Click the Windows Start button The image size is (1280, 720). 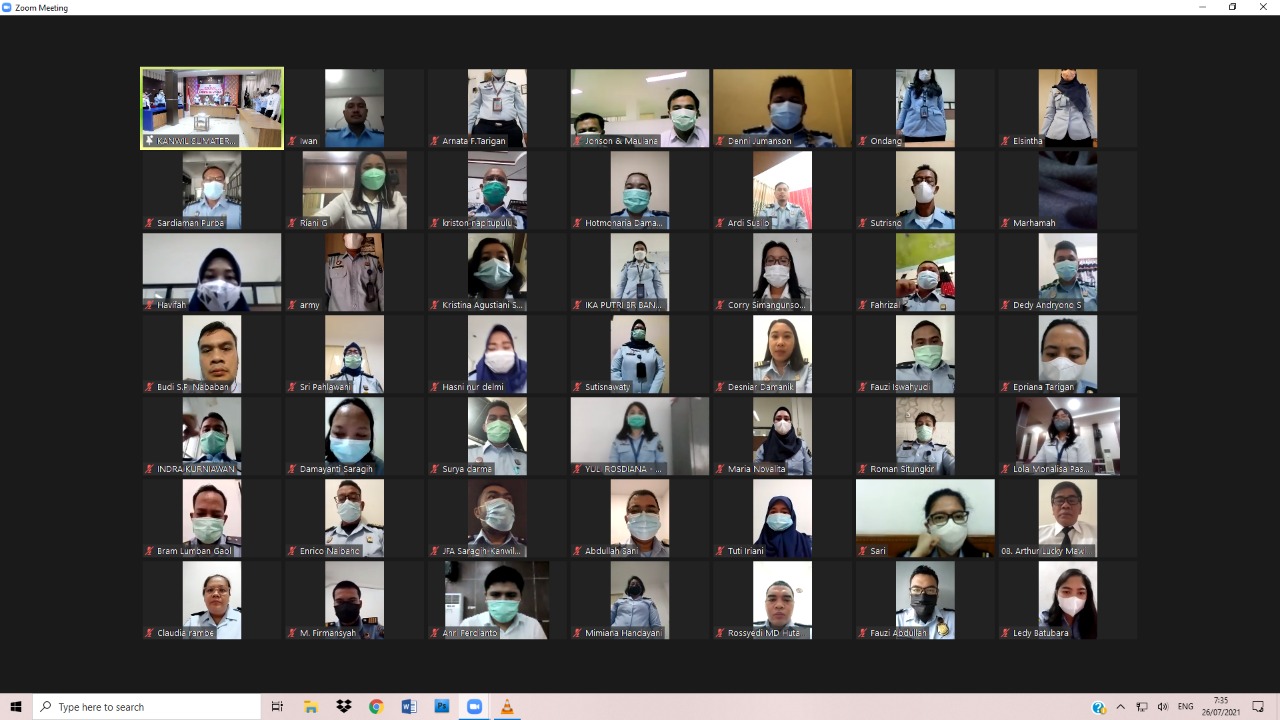(16, 707)
